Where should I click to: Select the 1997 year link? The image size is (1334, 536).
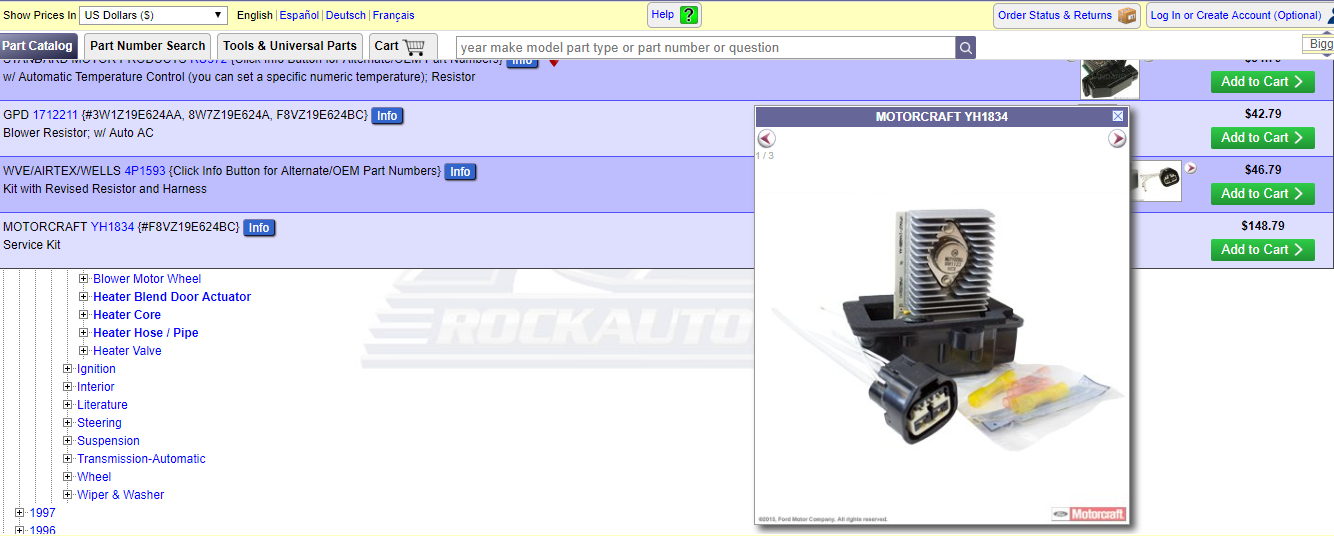pyautogui.click(x=42, y=513)
